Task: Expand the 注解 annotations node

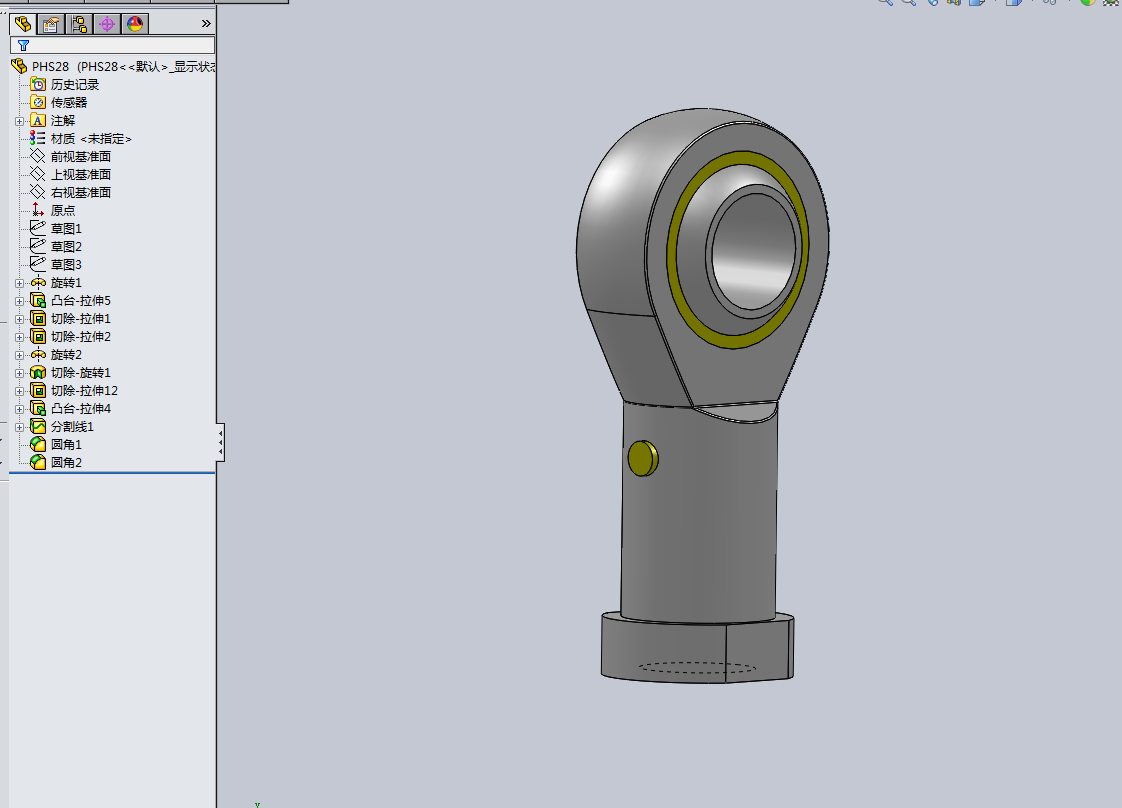Action: click(19, 121)
